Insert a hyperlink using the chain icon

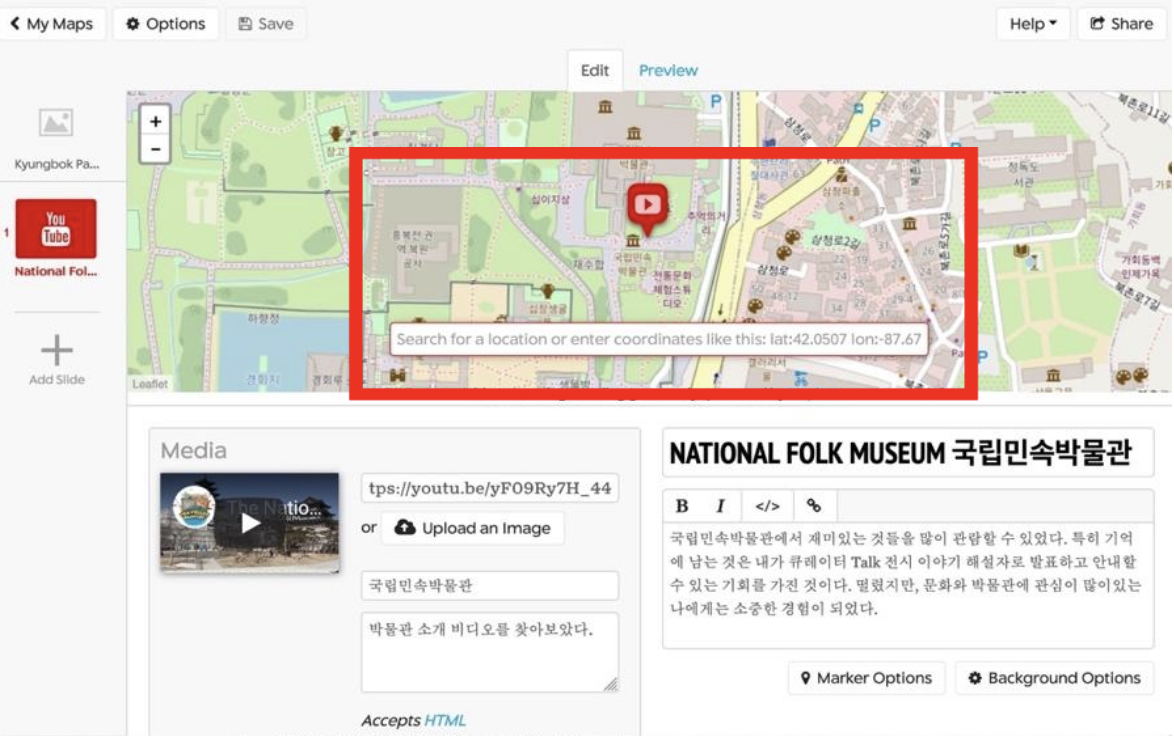tap(815, 505)
